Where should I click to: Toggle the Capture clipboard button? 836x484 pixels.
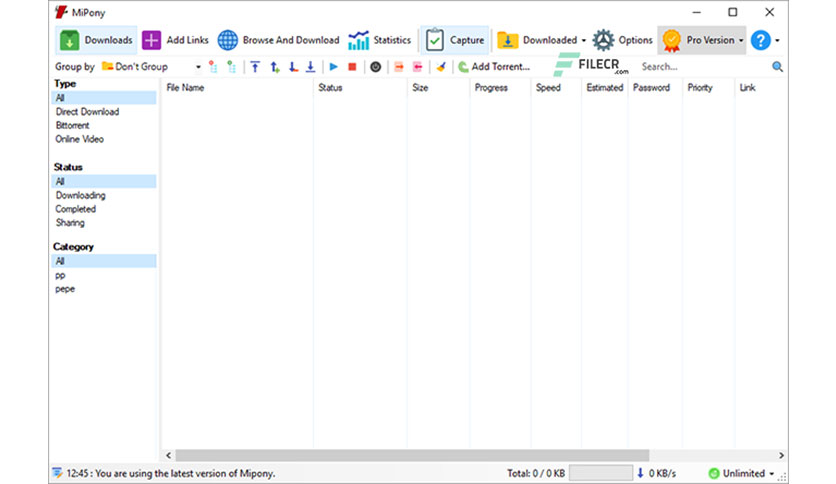click(x=455, y=40)
